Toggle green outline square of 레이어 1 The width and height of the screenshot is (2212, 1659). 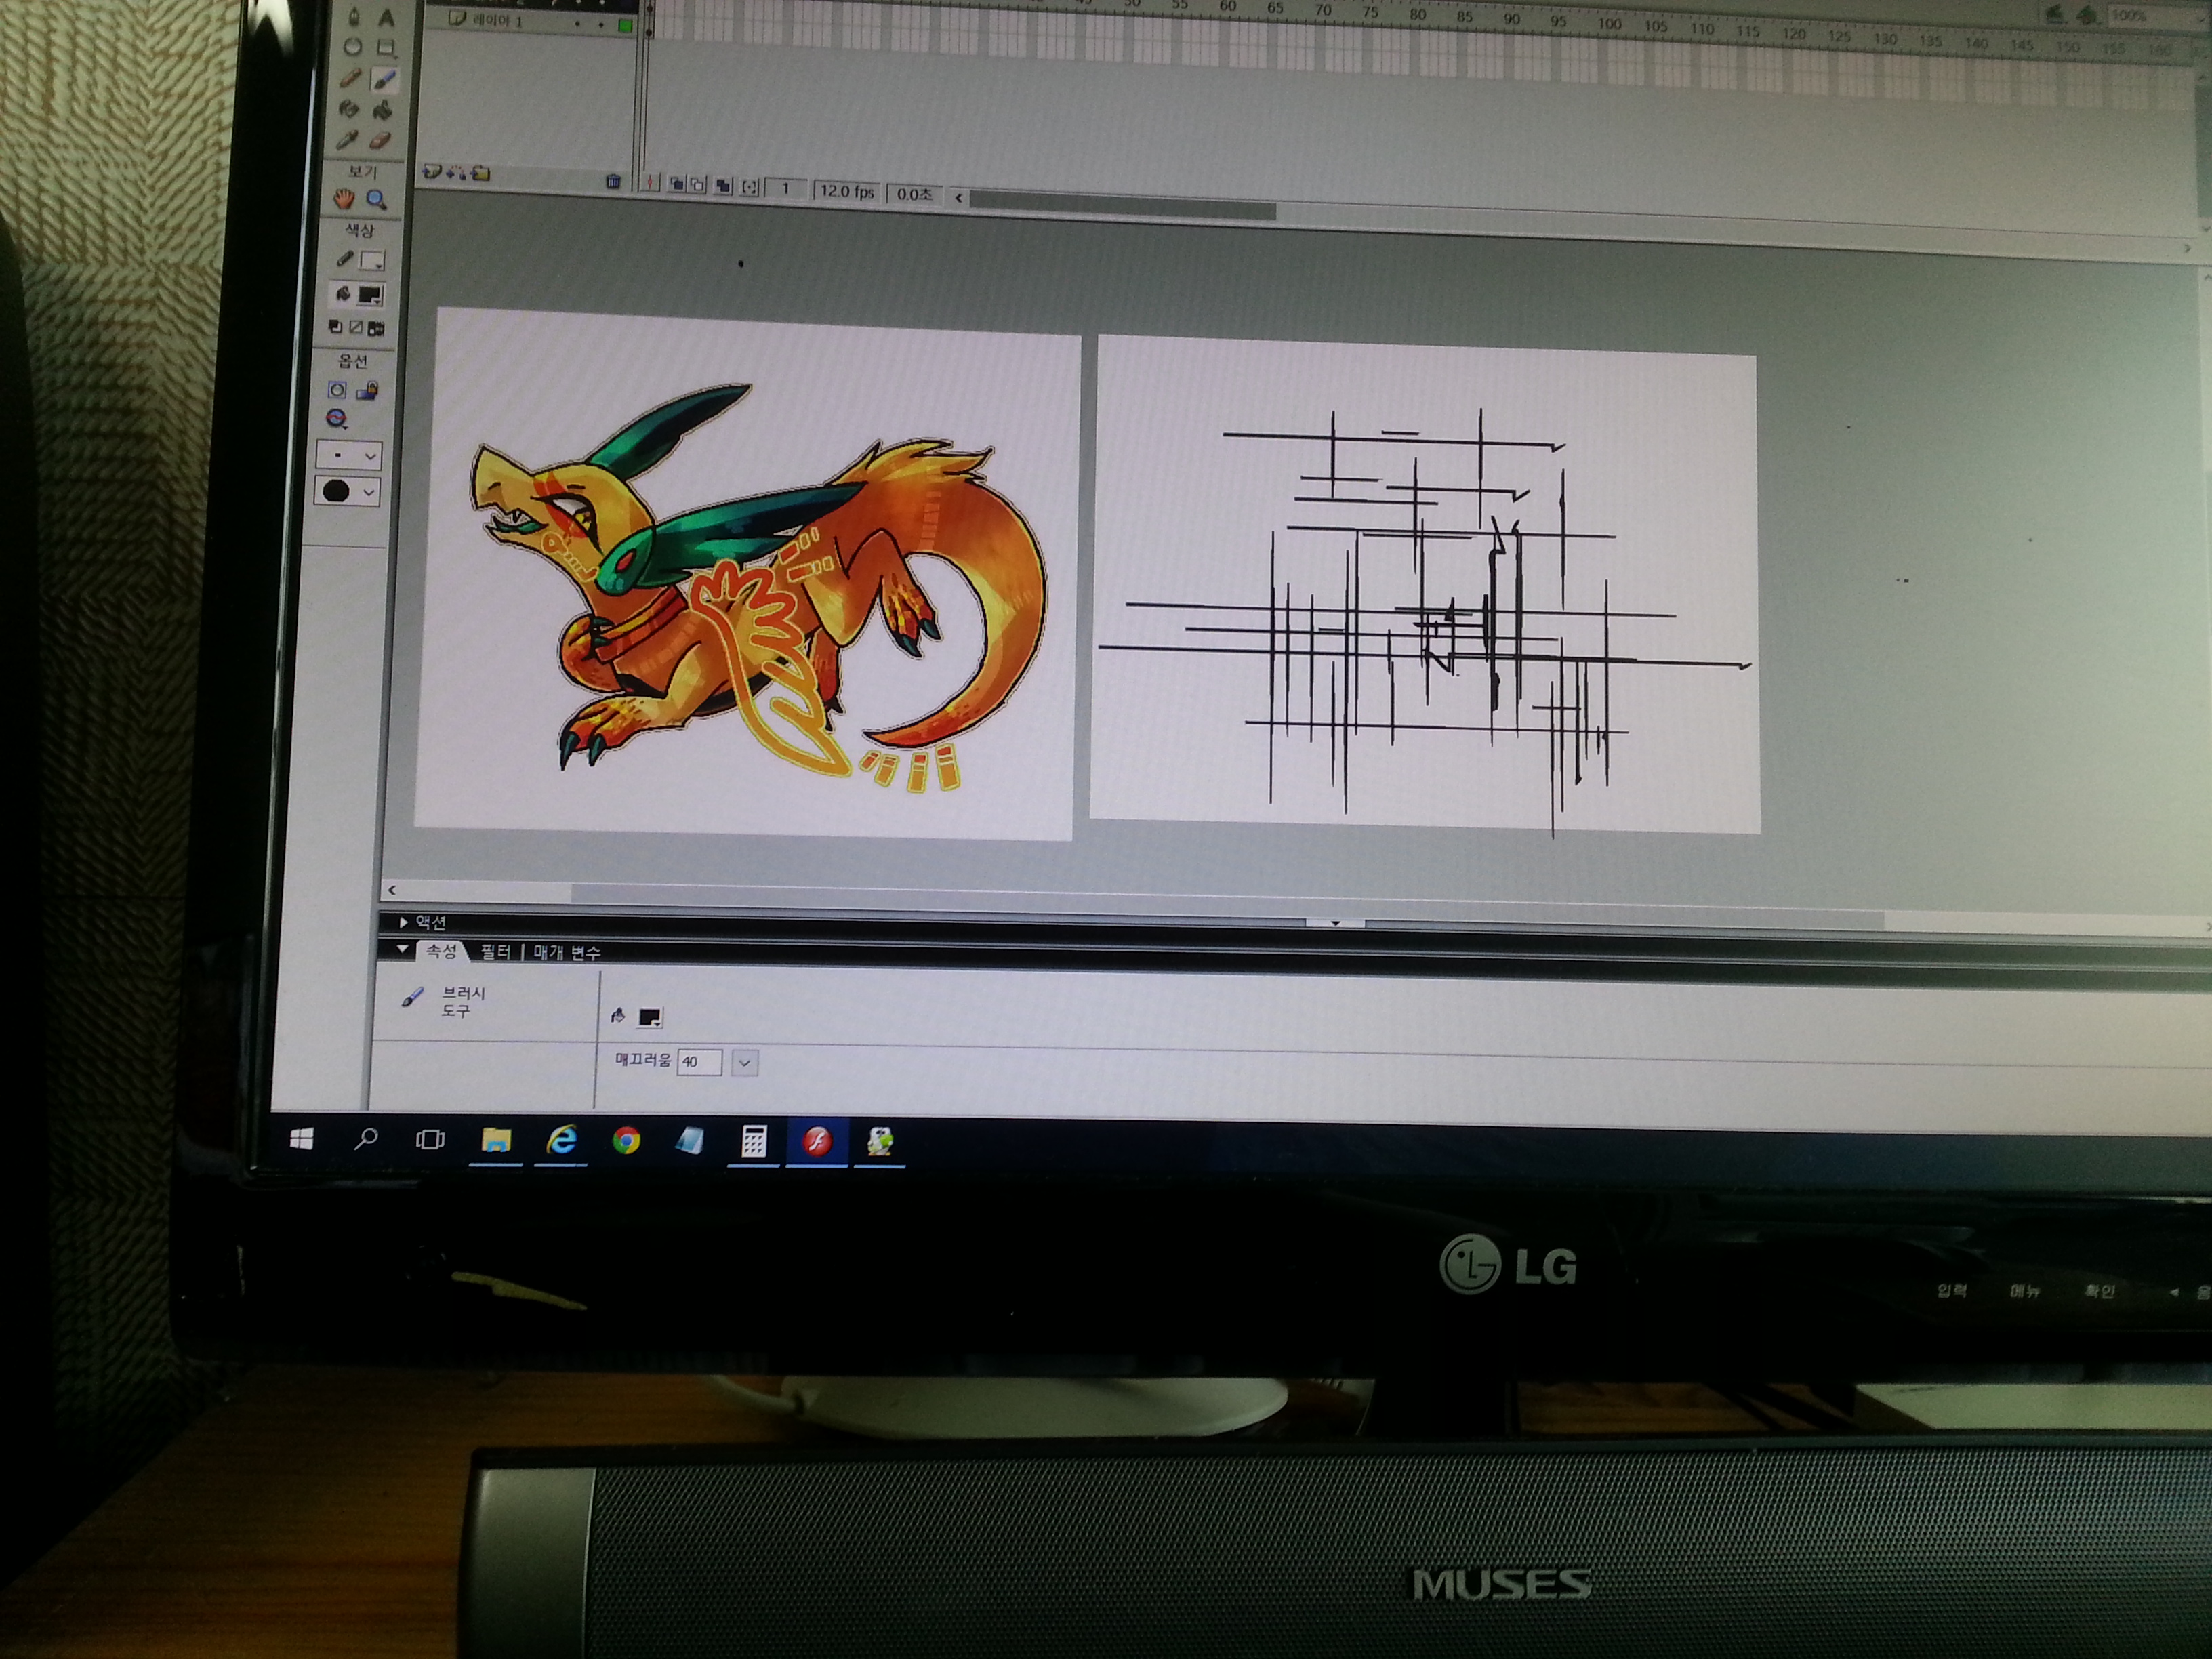coord(625,25)
